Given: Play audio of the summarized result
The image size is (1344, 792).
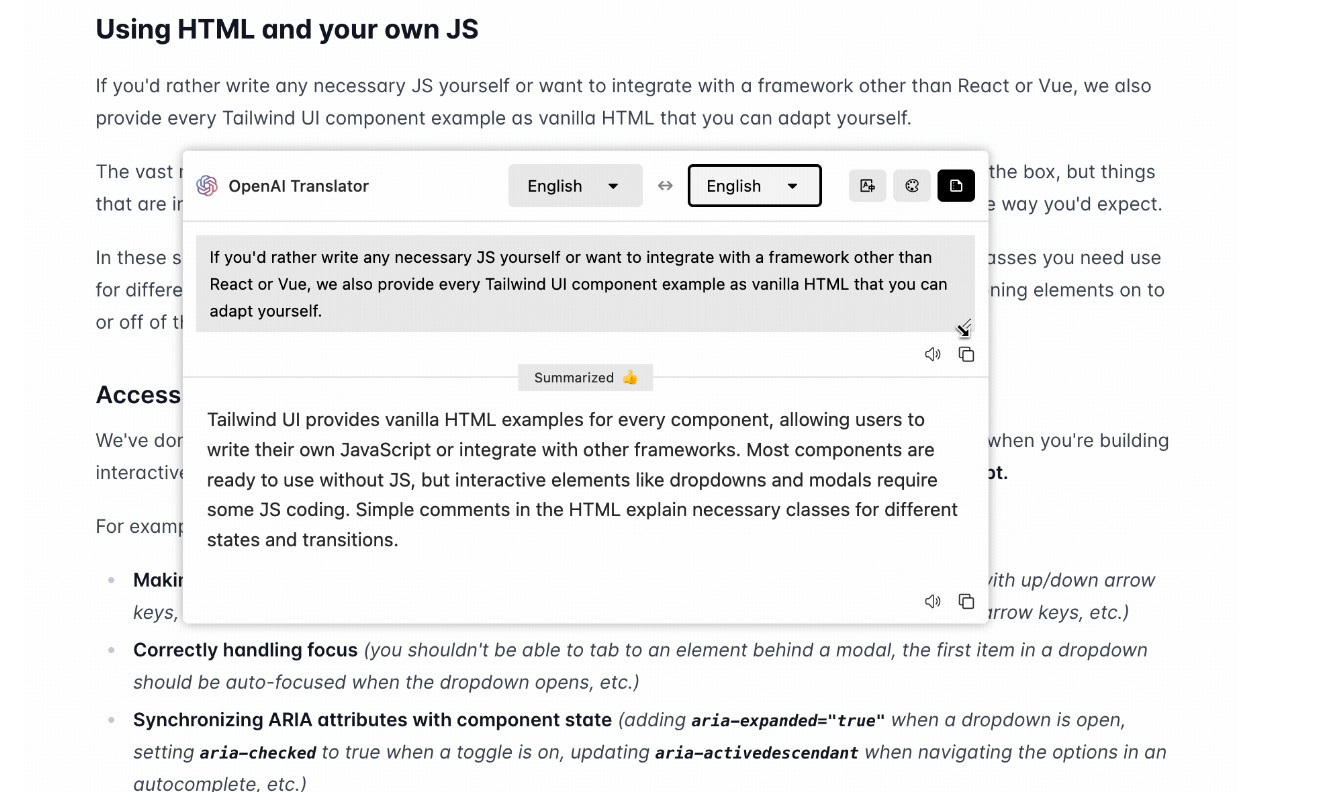Looking at the screenshot, I should (x=933, y=601).
